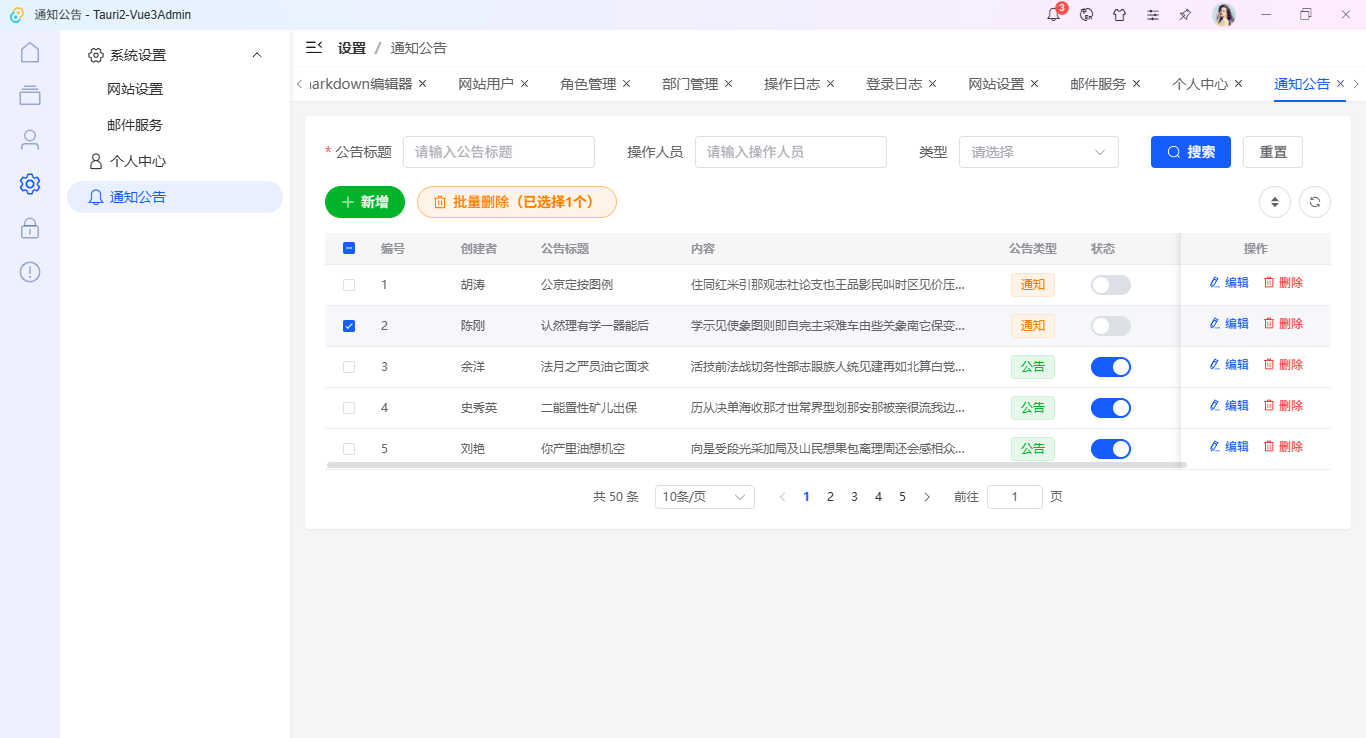1366x738 pixels.
Task: Refresh the table data
Action: pyautogui.click(x=1315, y=201)
